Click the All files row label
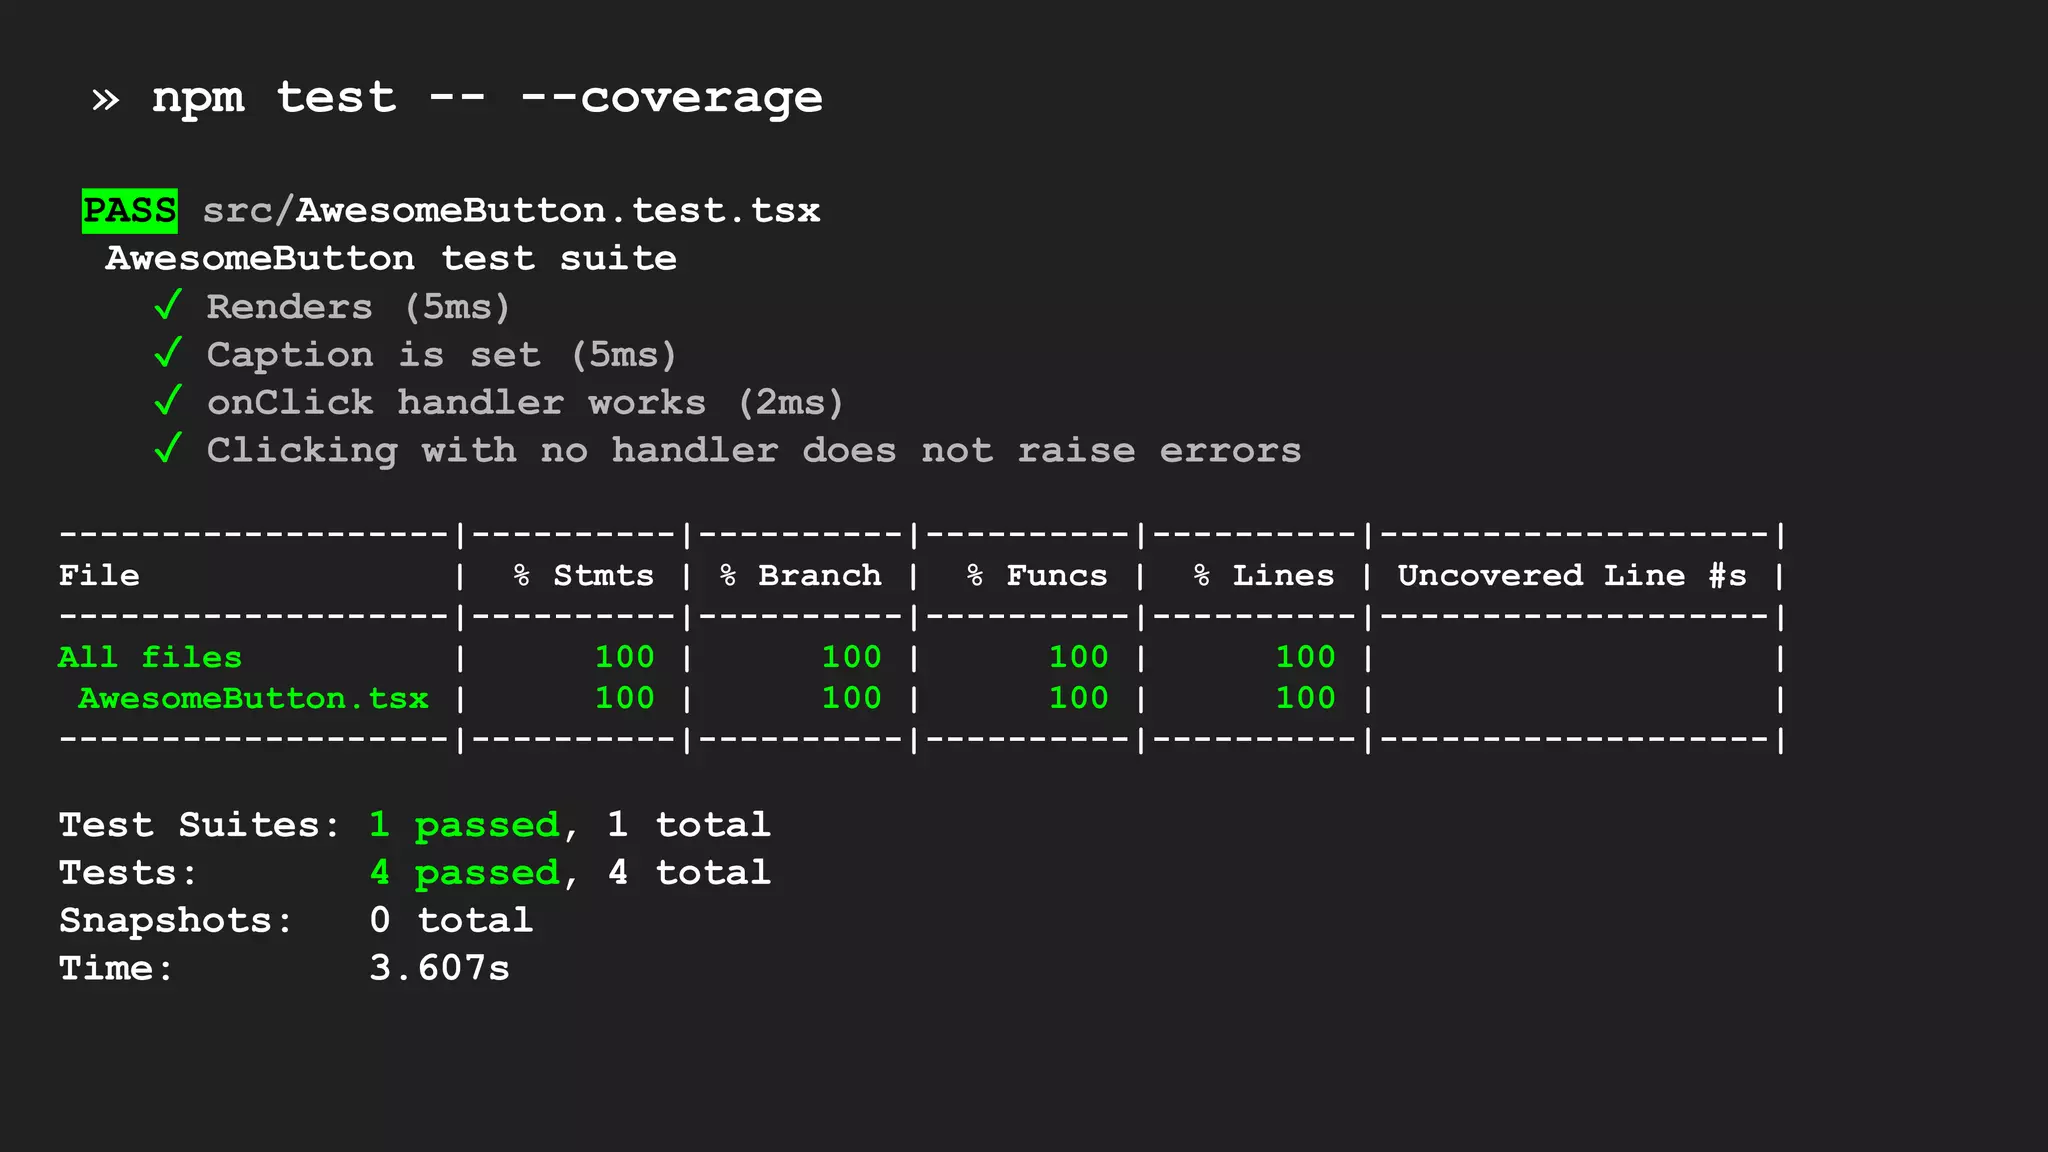The height and width of the screenshot is (1152, 2048). (x=150, y=657)
